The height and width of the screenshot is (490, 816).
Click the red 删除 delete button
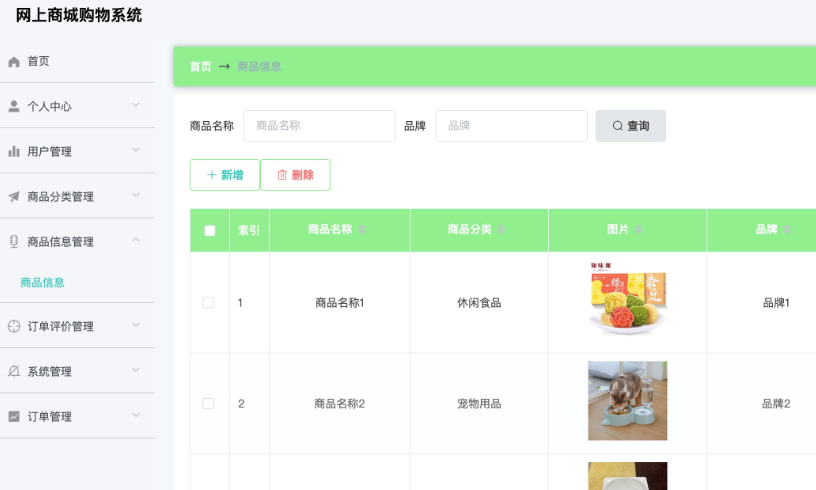(x=295, y=175)
